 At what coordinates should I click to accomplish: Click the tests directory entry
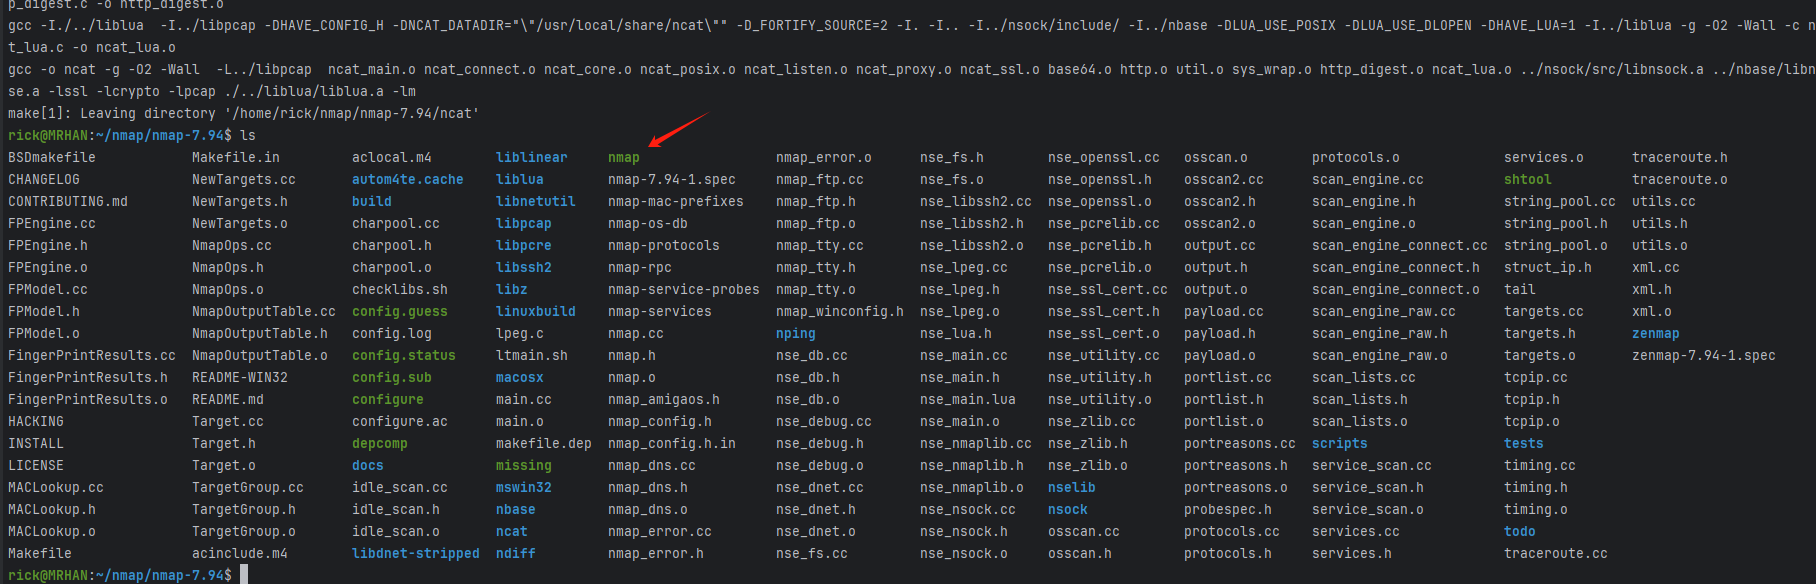1523,444
